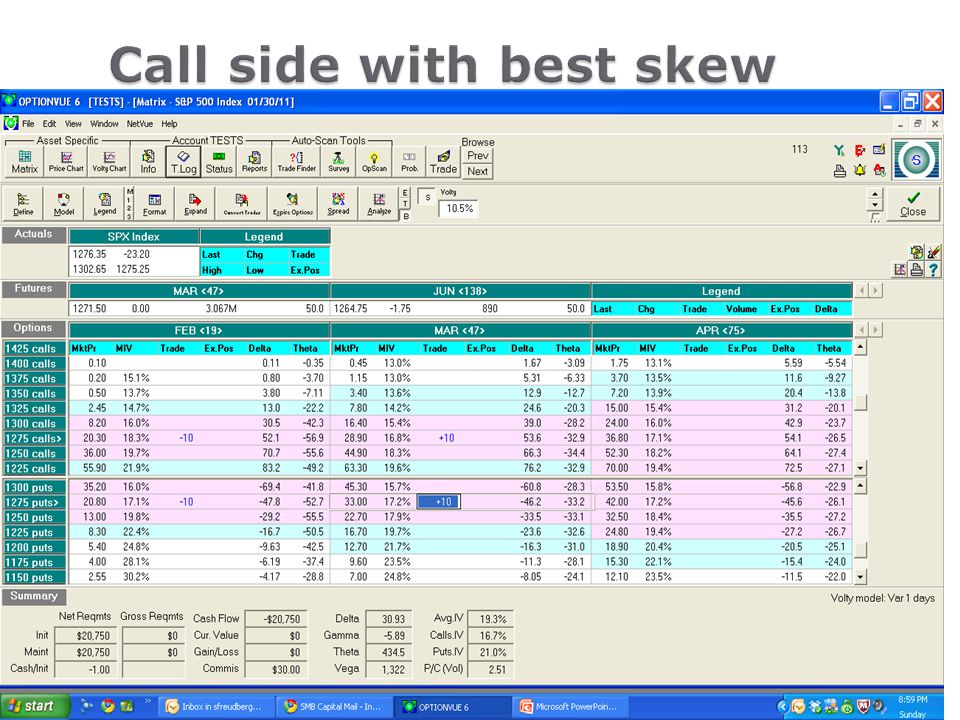The image size is (960, 720).
Task: Open the File menu
Action: [x=28, y=124]
